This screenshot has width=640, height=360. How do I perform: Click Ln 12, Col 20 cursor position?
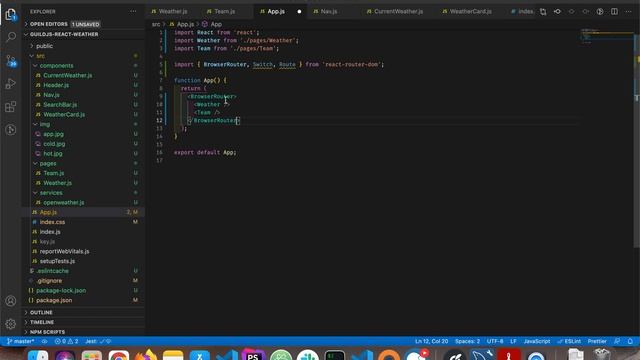point(431,341)
